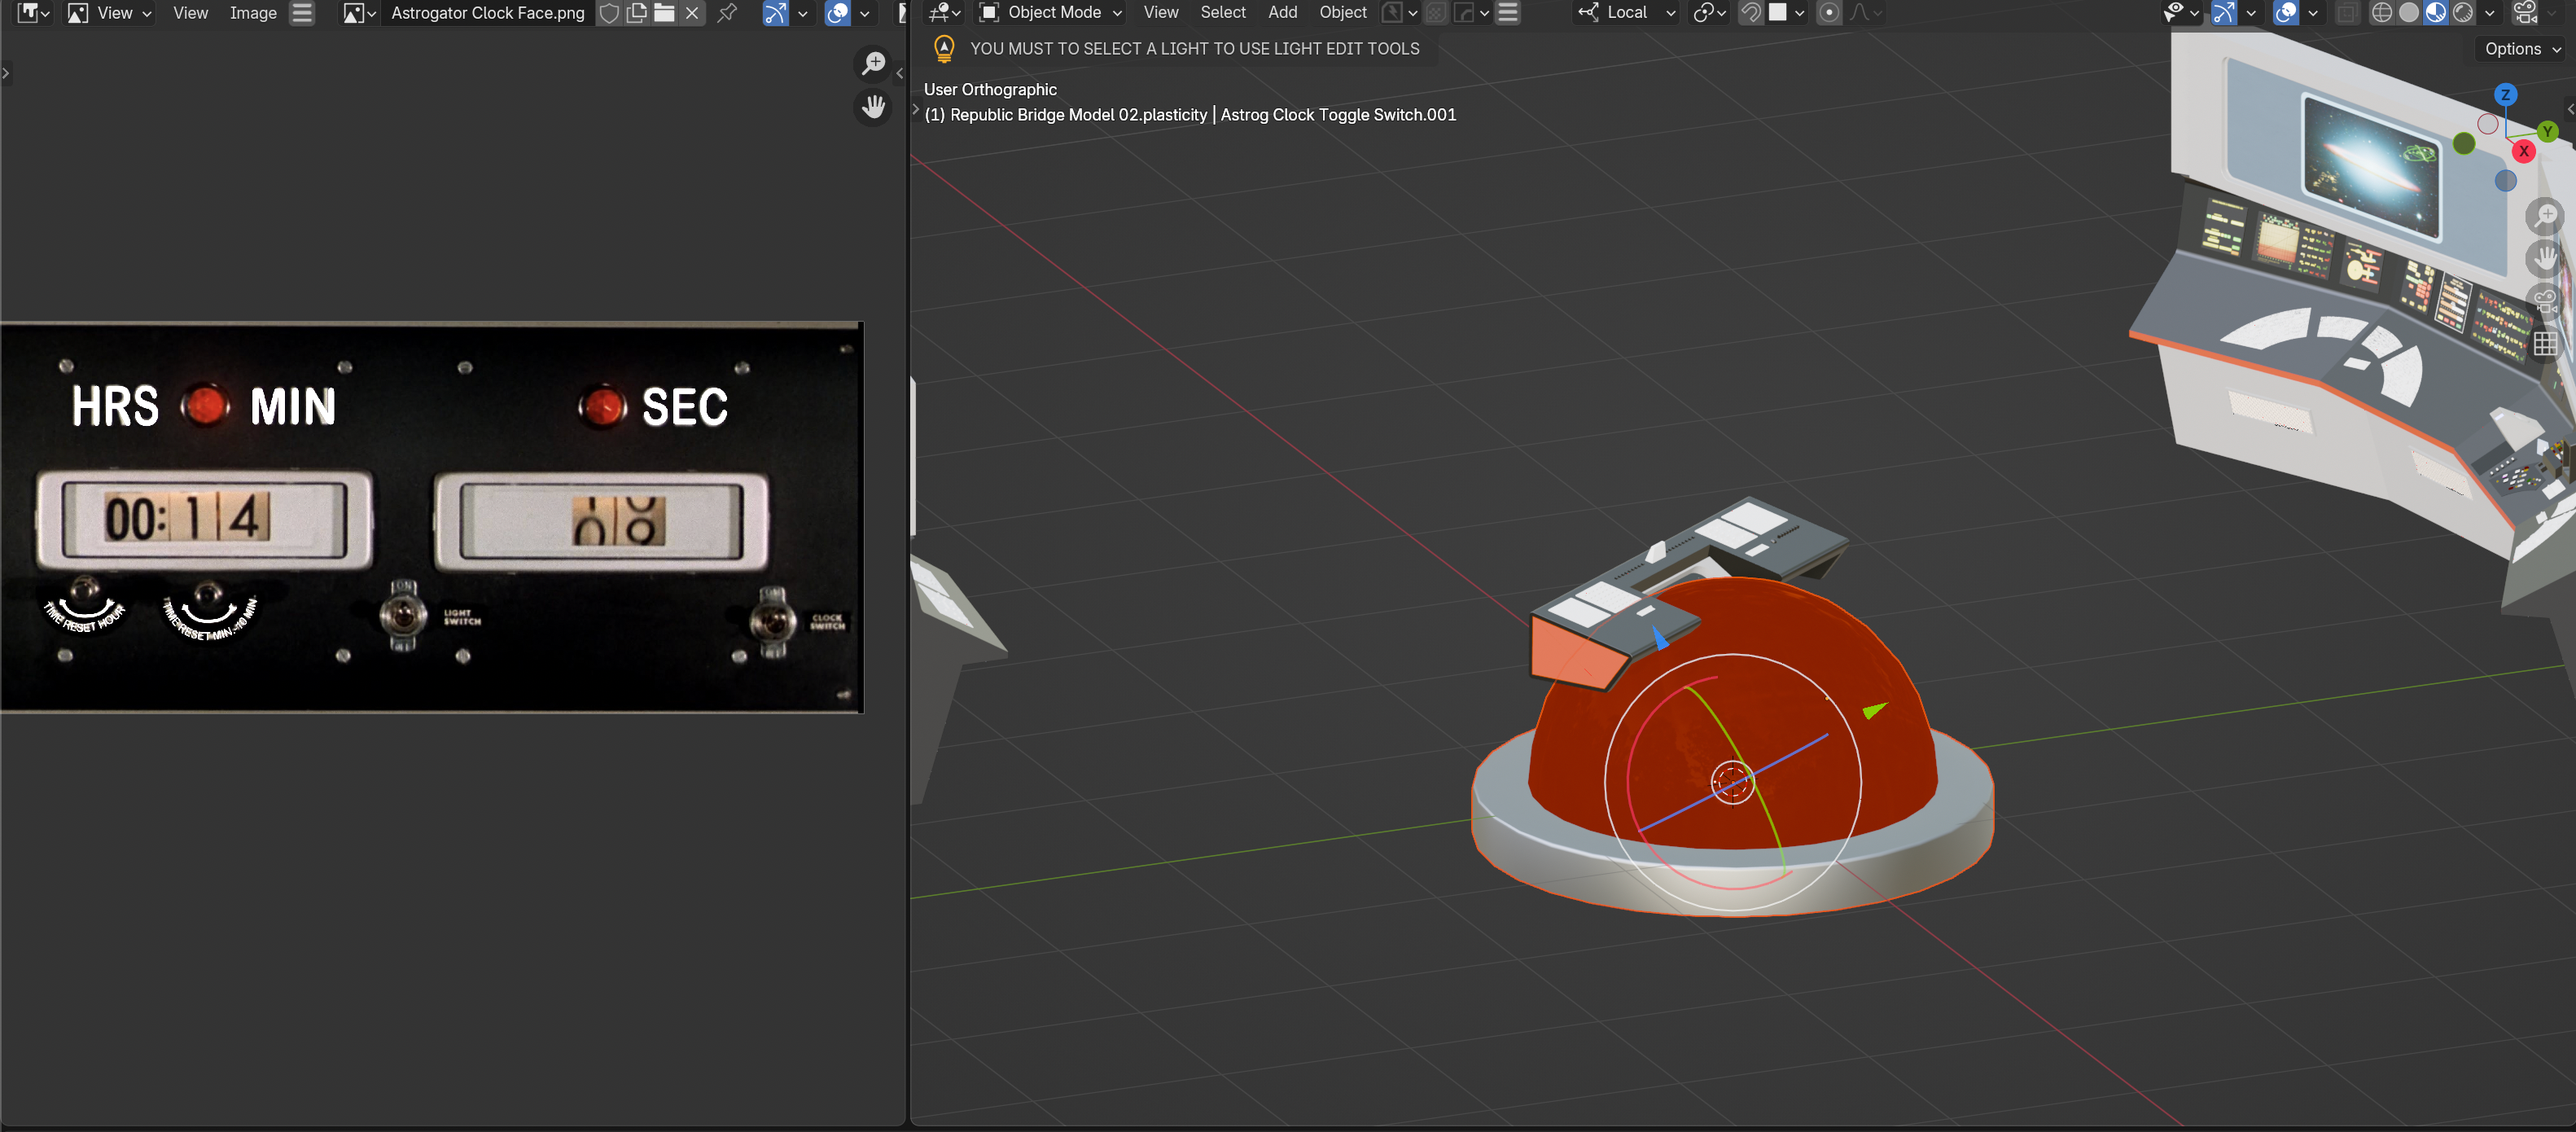The width and height of the screenshot is (2576, 1132).
Task: Click the light edit tools warning text
Action: [1194, 49]
